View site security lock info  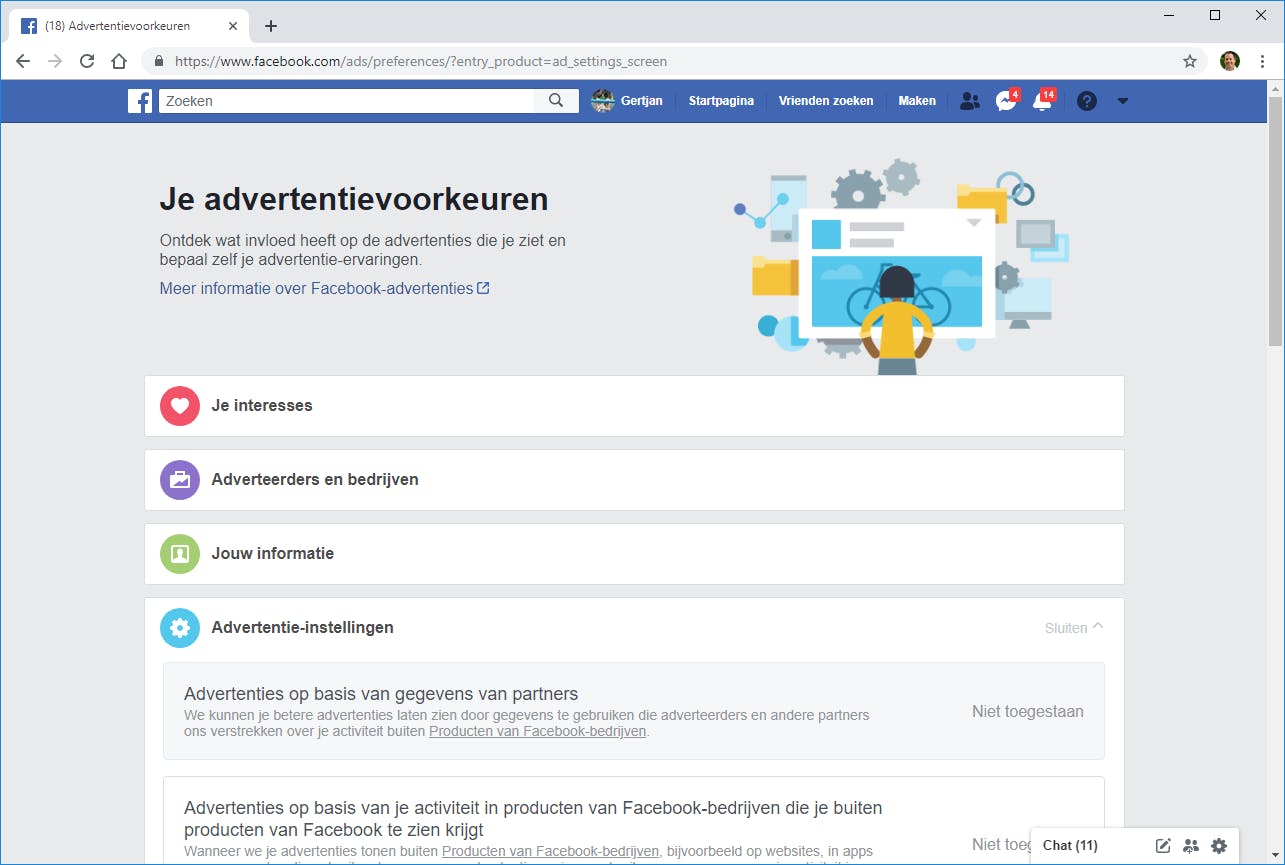(x=159, y=61)
